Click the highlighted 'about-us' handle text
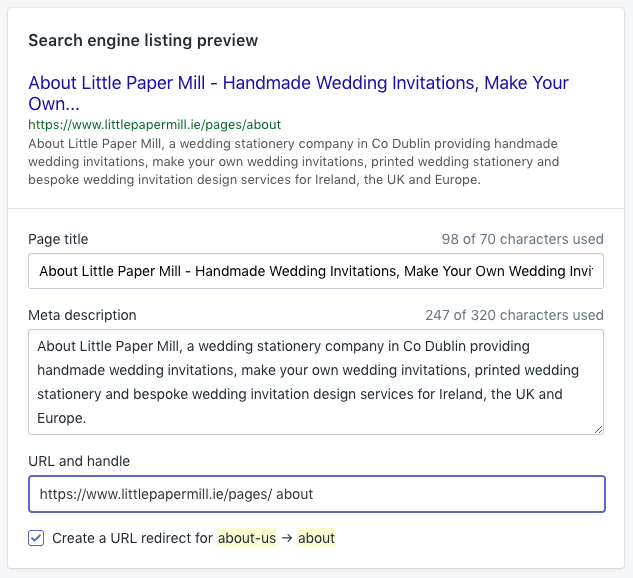The width and height of the screenshot is (633, 578). pos(247,538)
